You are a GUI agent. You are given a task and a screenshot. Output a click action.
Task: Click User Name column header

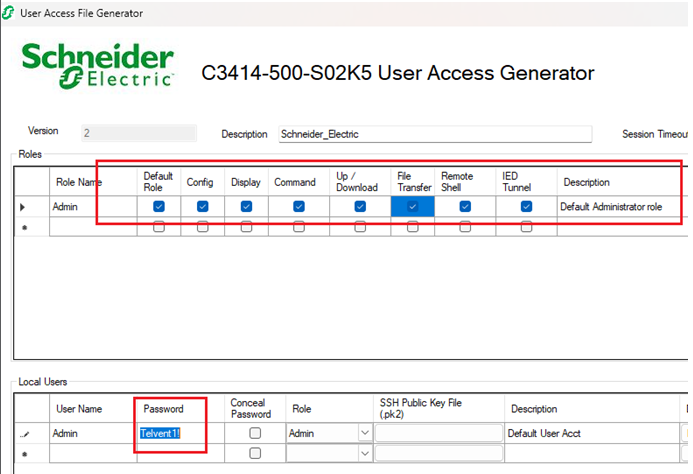[93, 409]
